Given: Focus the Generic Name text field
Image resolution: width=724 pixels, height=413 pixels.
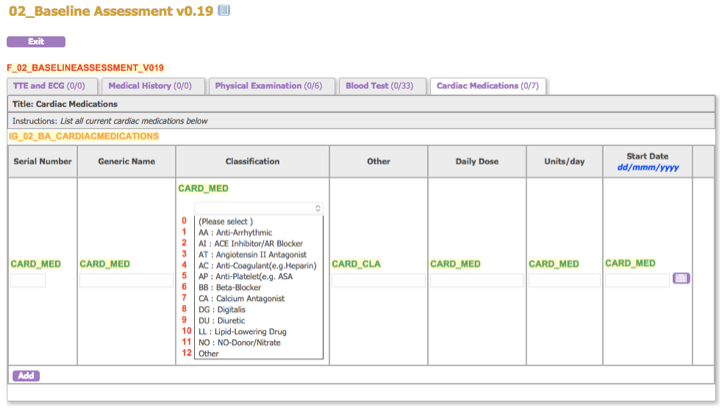Looking at the screenshot, I should (126, 281).
